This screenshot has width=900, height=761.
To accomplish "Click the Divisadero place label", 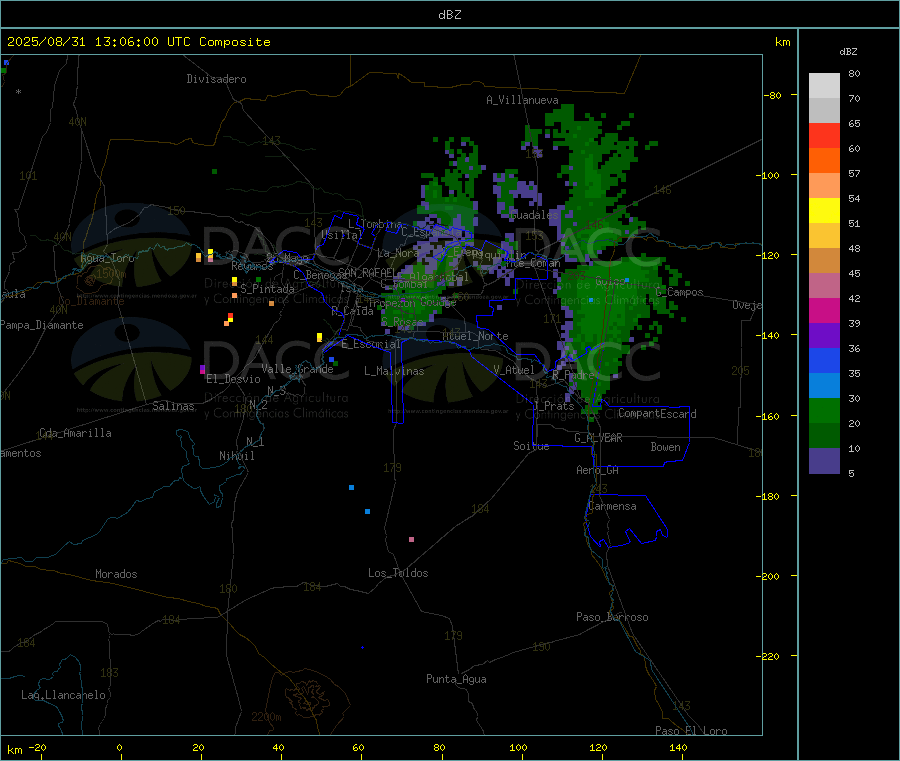I will click(216, 79).
